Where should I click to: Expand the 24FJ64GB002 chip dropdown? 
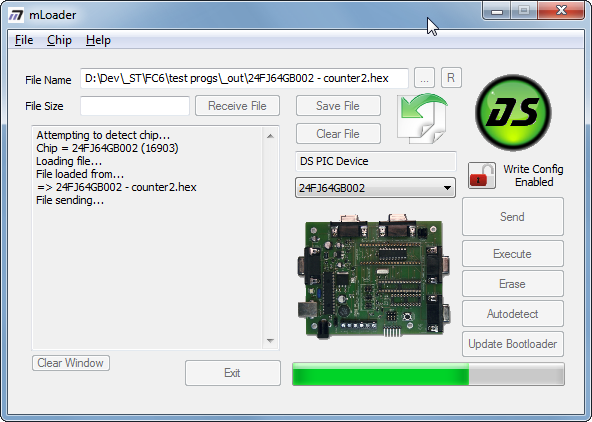click(x=375, y=188)
